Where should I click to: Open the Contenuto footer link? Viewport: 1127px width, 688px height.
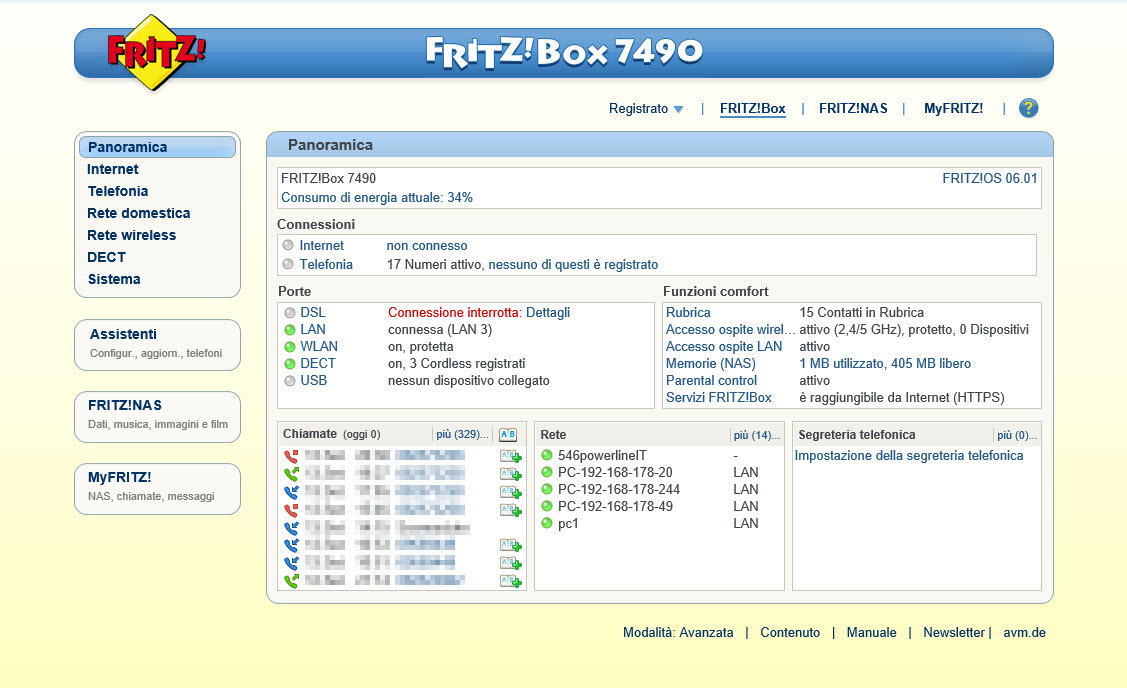click(790, 633)
